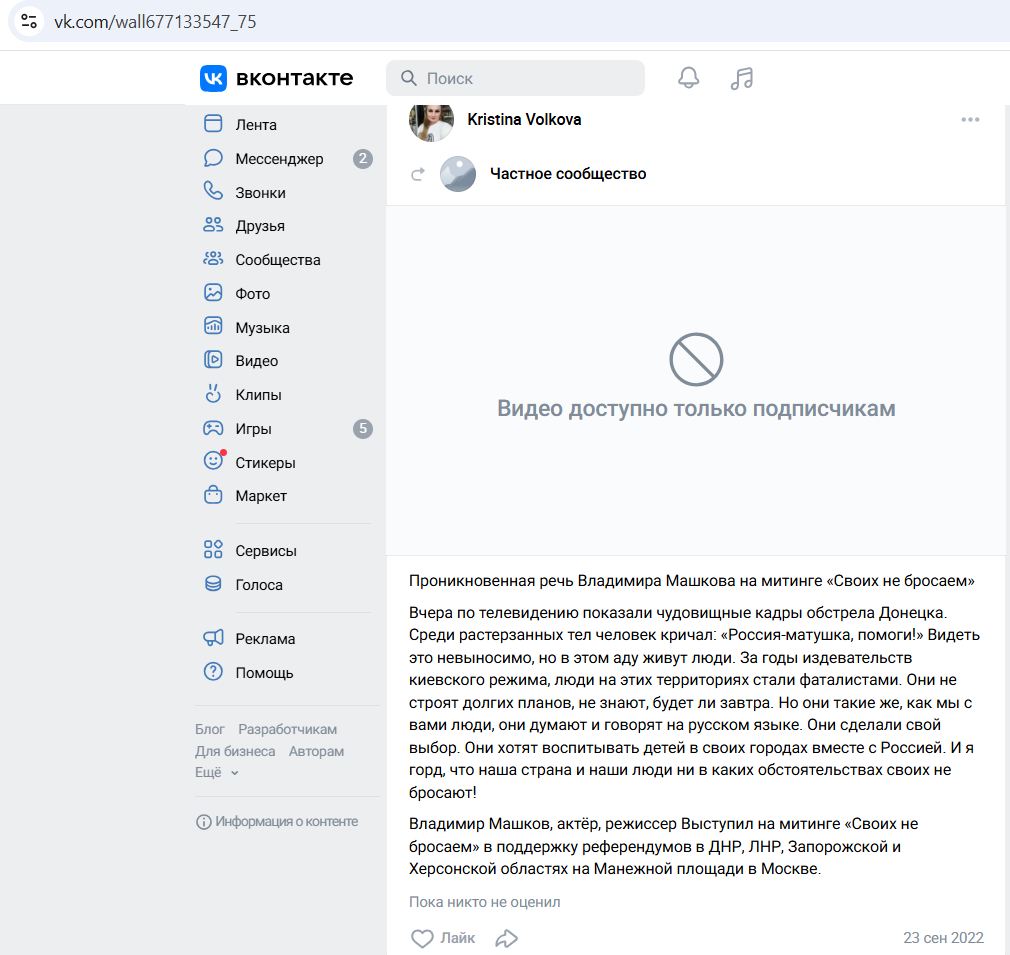This screenshot has width=1010, height=955.
Task: Click the Авторам footer link
Action: tap(316, 751)
